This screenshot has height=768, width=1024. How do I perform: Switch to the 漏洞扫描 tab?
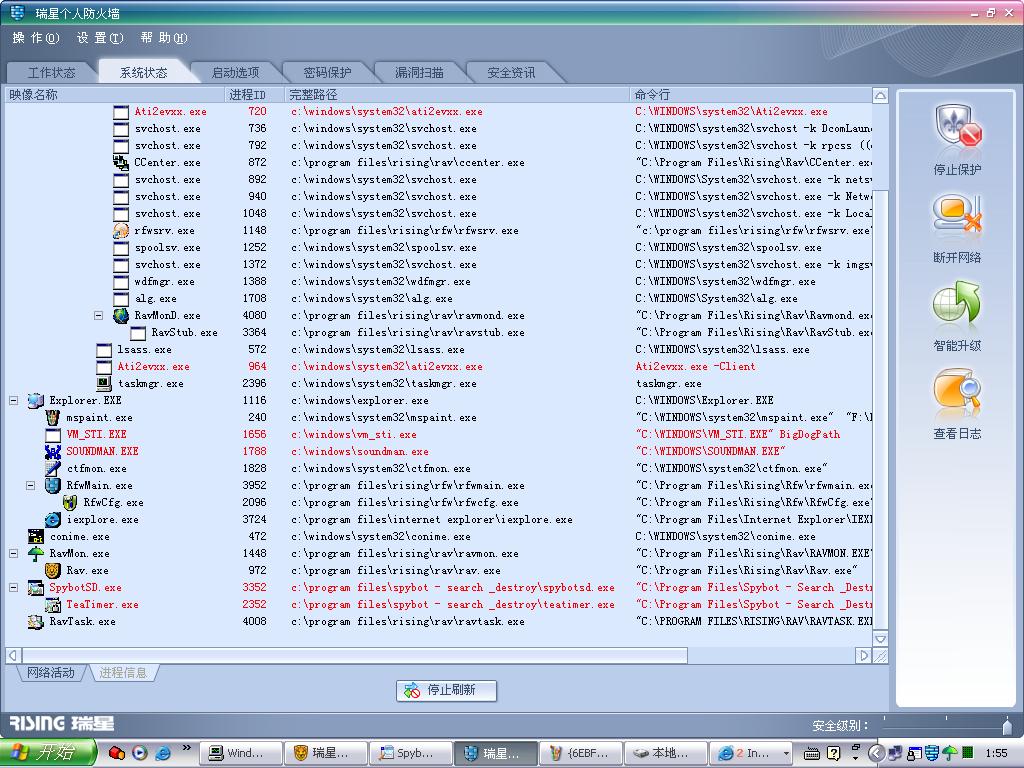[x=419, y=73]
